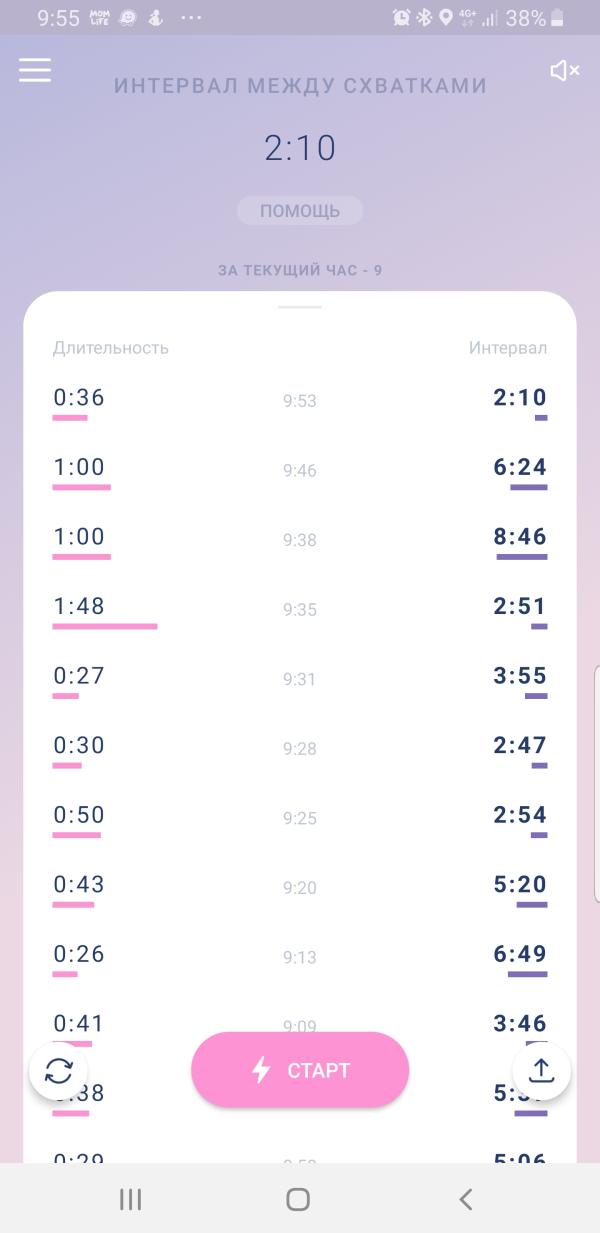Select the 1:48 duration entry

click(x=79, y=606)
